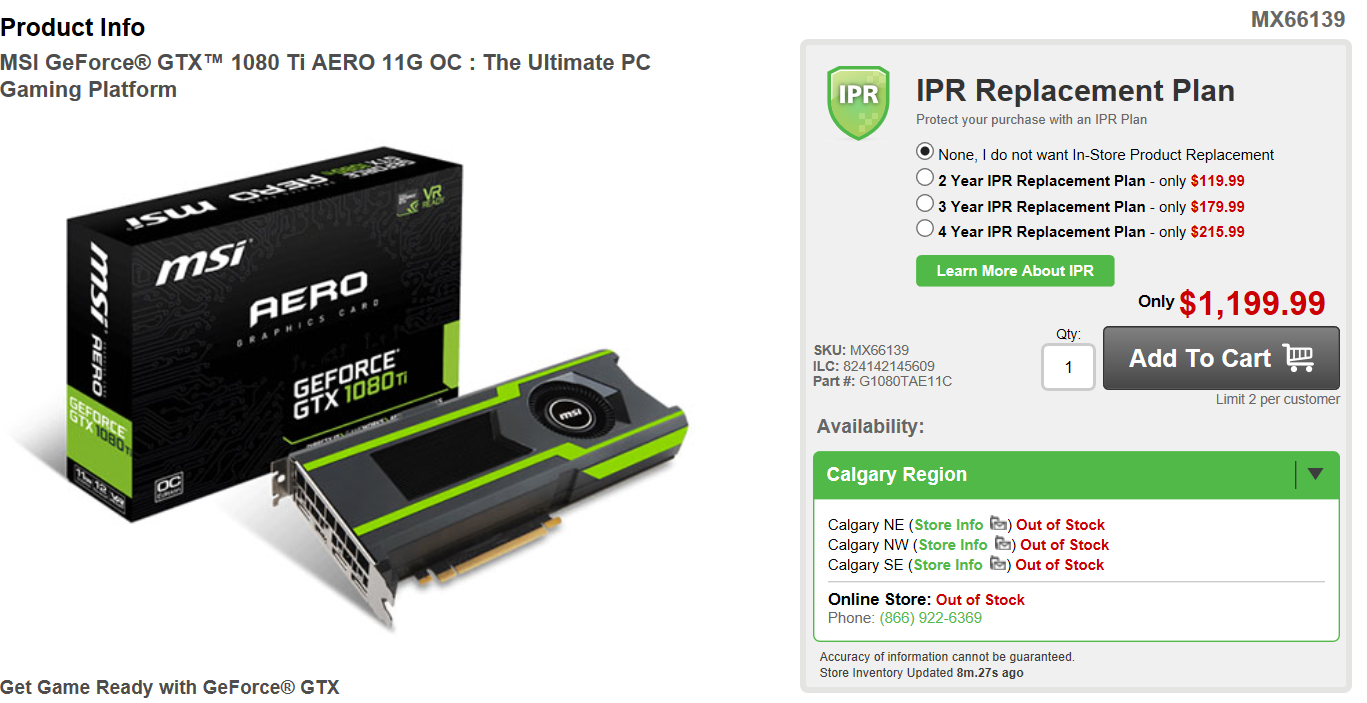Choose the 3 Year IPR Replacement Plan
Screen dimensions: 1367x703
[925, 204]
